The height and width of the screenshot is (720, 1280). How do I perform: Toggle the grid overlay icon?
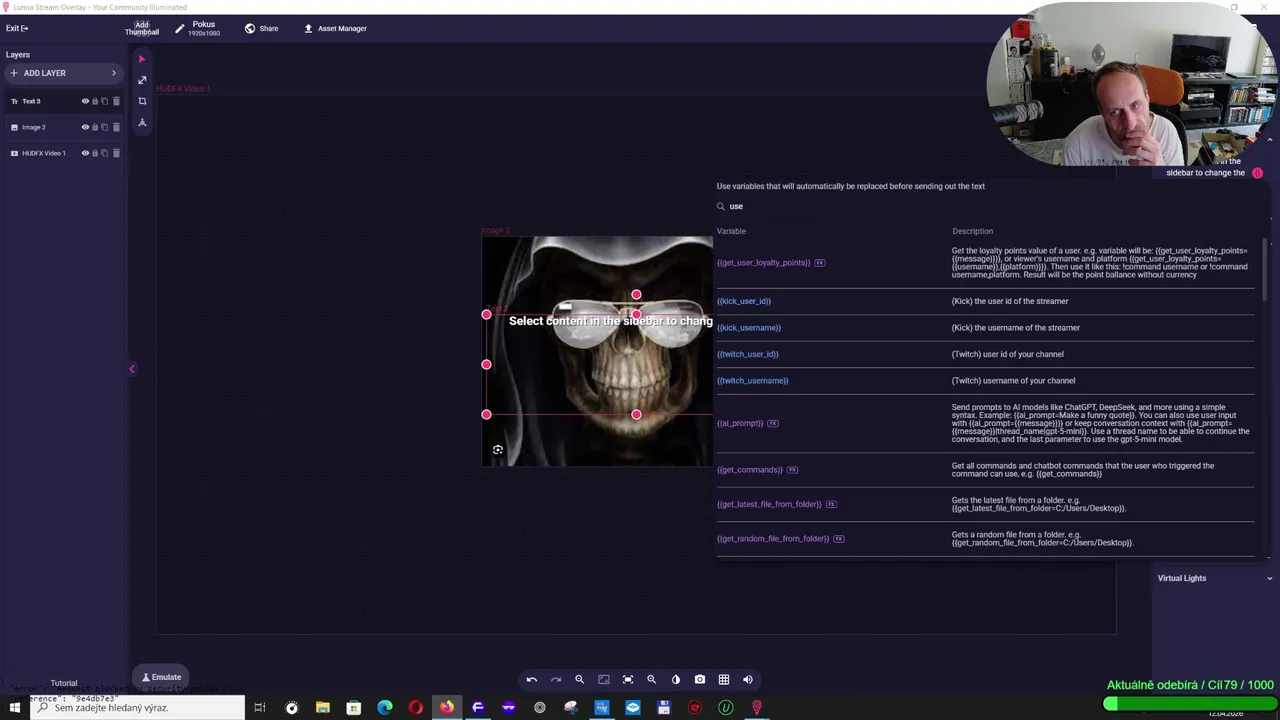point(724,680)
